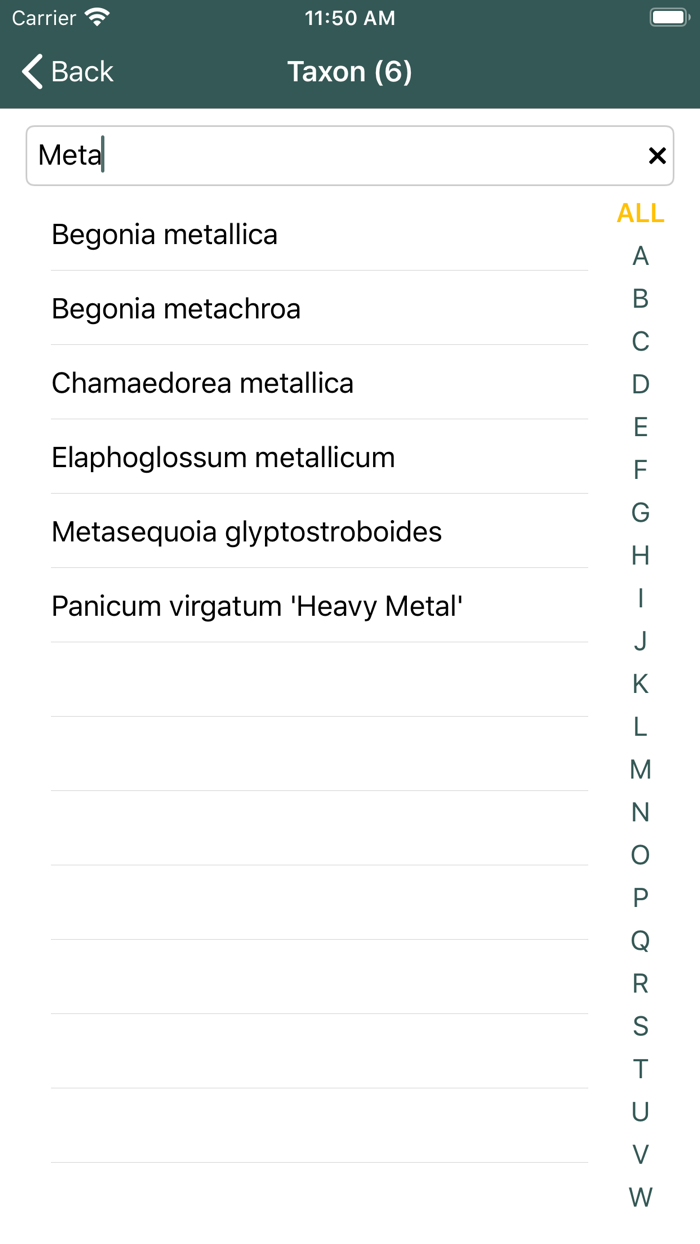
Task: Tap the Back chevron arrow
Action: (x=32, y=72)
